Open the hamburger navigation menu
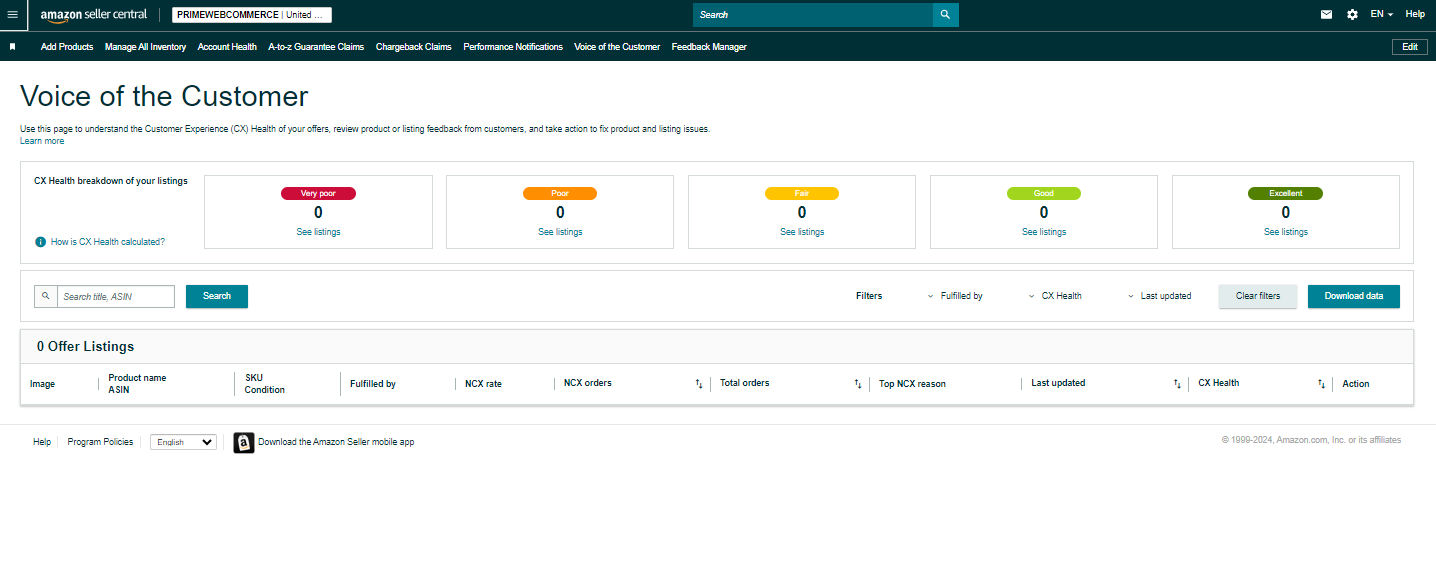 pyautogui.click(x=12, y=14)
